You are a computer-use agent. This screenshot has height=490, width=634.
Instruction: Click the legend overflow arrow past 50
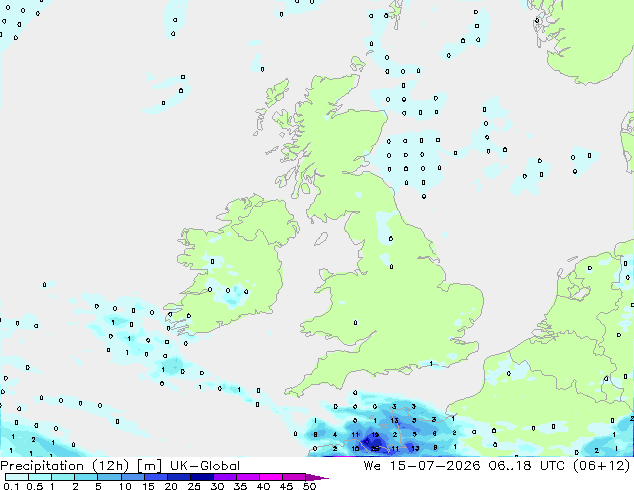pyautogui.click(x=317, y=477)
